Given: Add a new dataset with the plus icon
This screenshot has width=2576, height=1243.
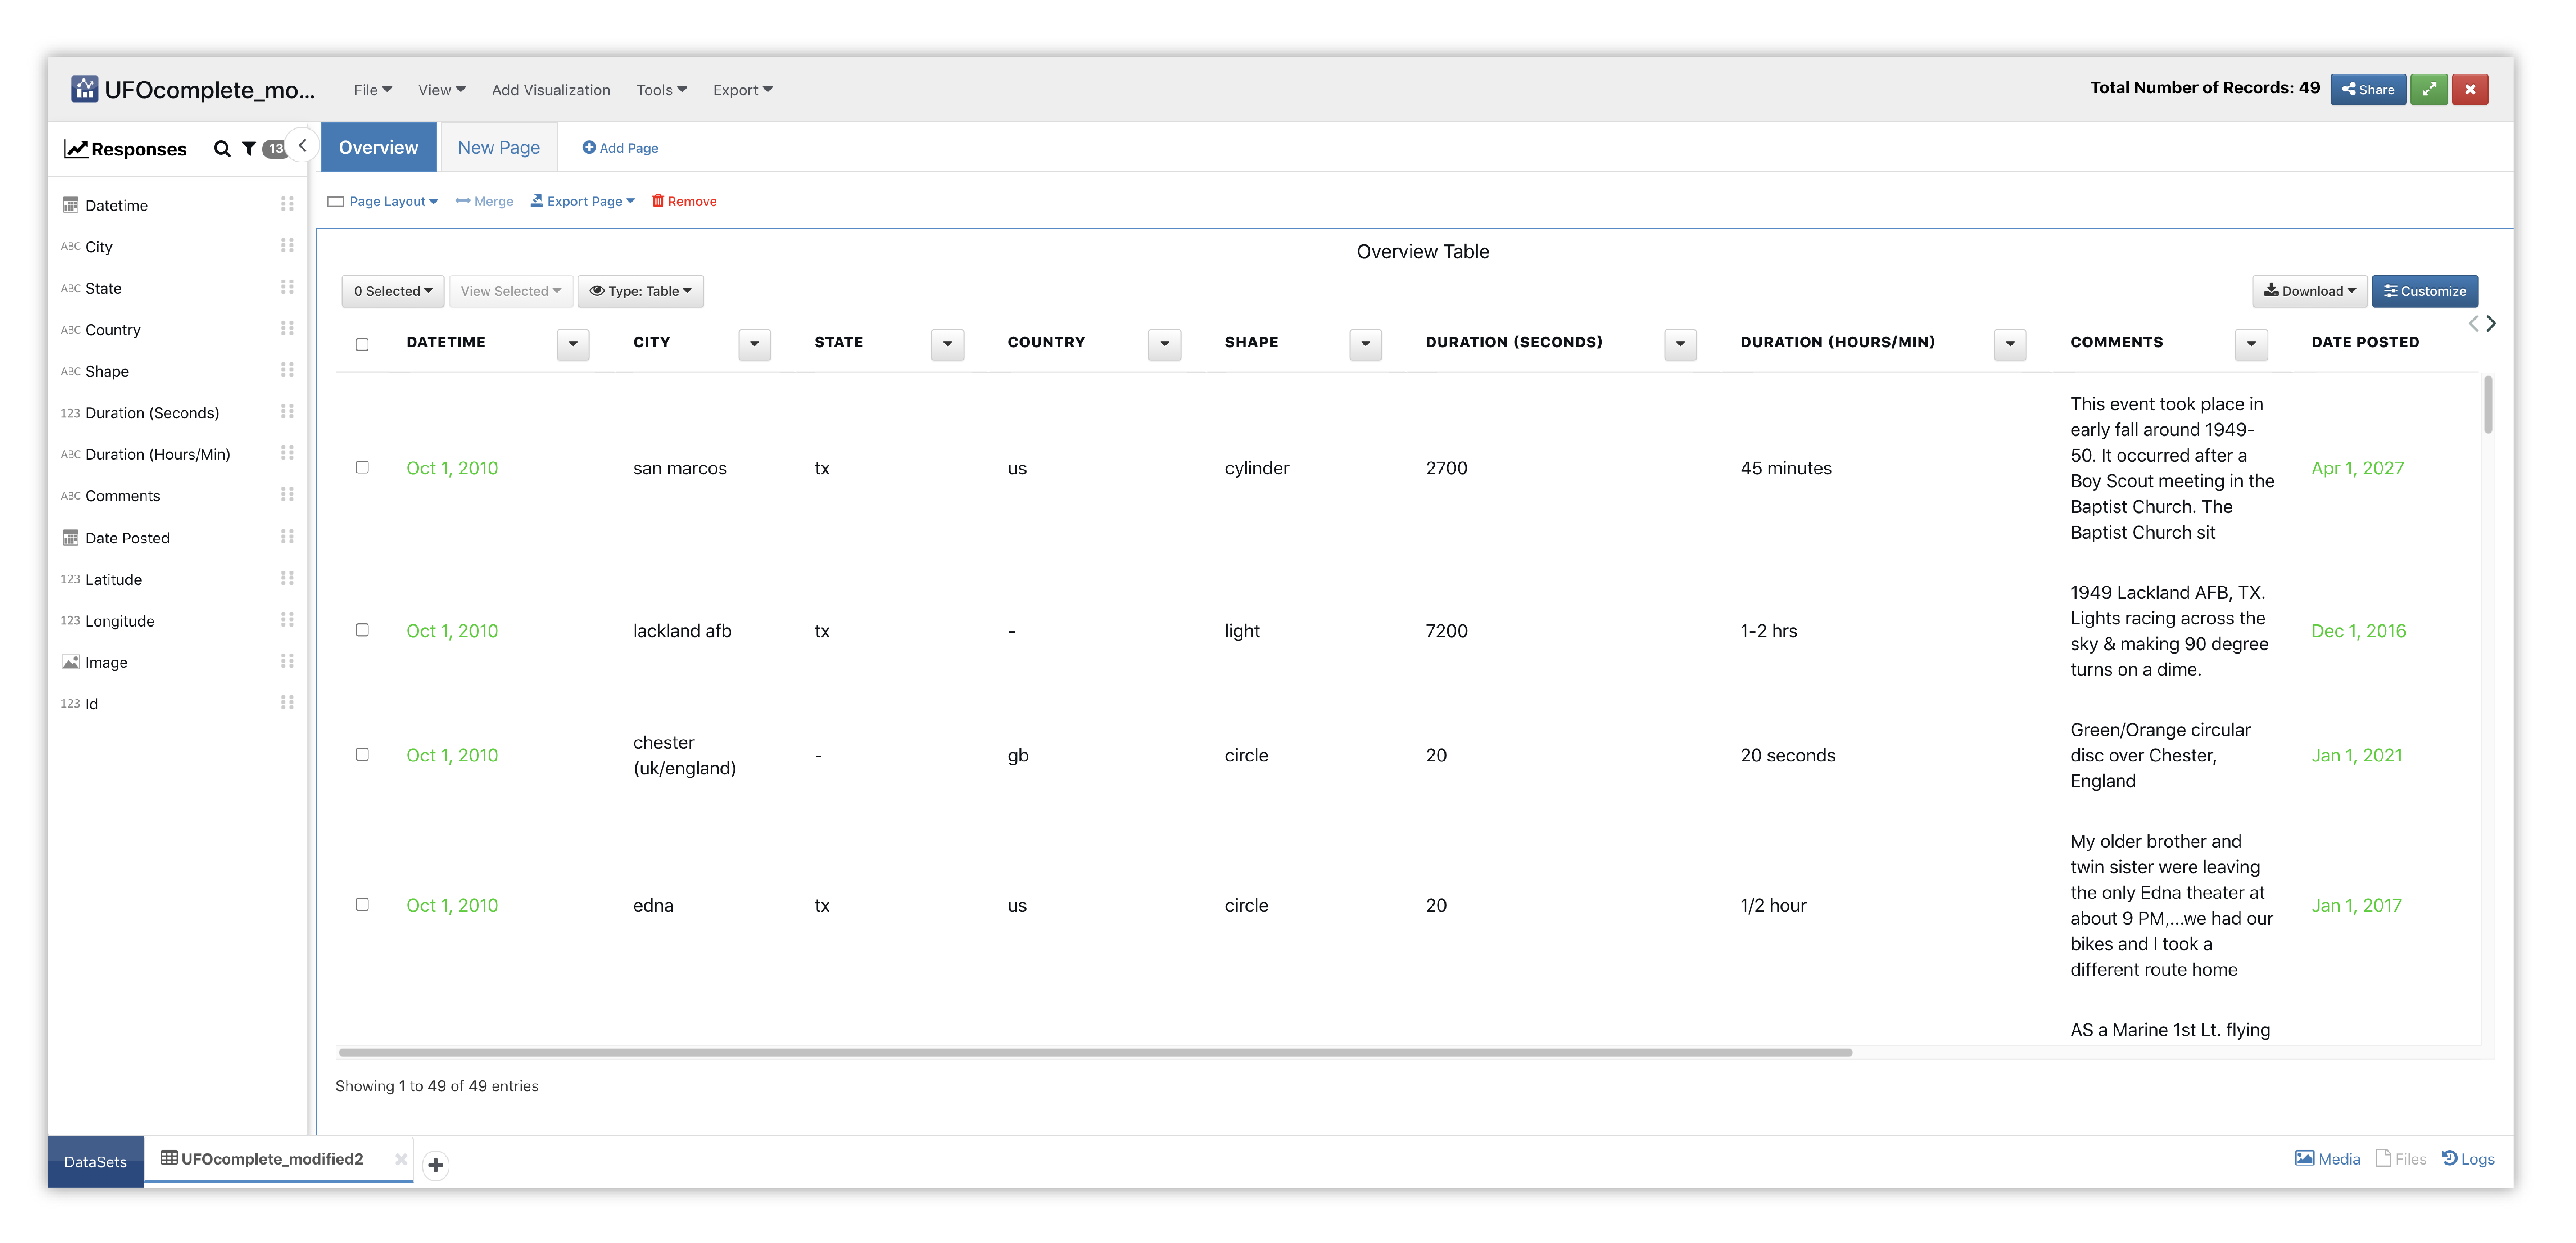Looking at the screenshot, I should click(x=435, y=1165).
